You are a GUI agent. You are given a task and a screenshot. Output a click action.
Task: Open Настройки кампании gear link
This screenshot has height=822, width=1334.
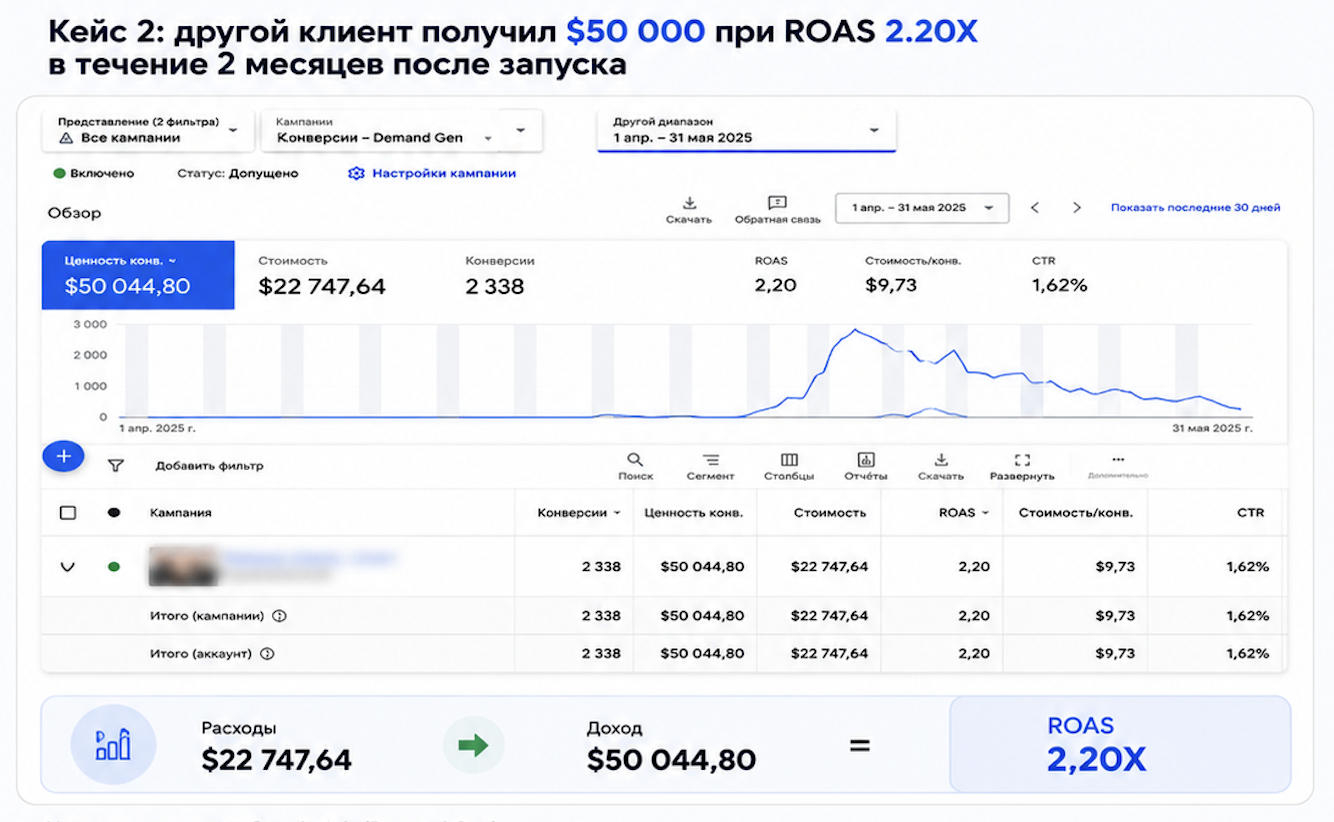click(432, 173)
